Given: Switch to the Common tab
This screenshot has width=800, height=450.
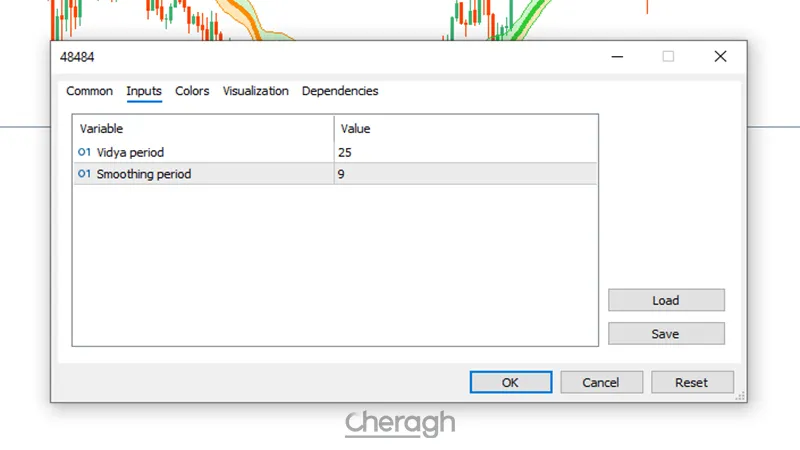Looking at the screenshot, I should (89, 91).
